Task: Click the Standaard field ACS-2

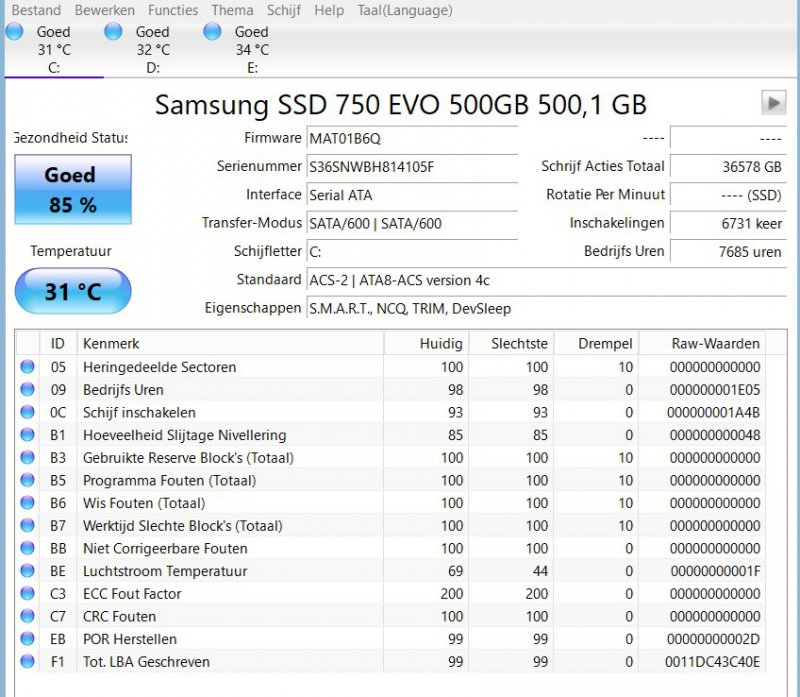Action: 546,280
